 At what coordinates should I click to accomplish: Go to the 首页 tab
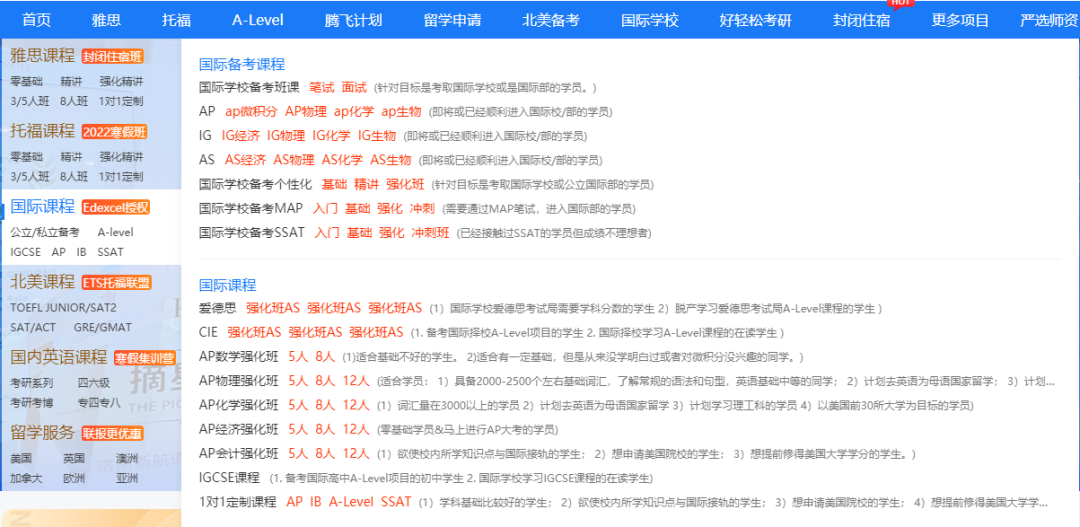pyautogui.click(x=36, y=20)
